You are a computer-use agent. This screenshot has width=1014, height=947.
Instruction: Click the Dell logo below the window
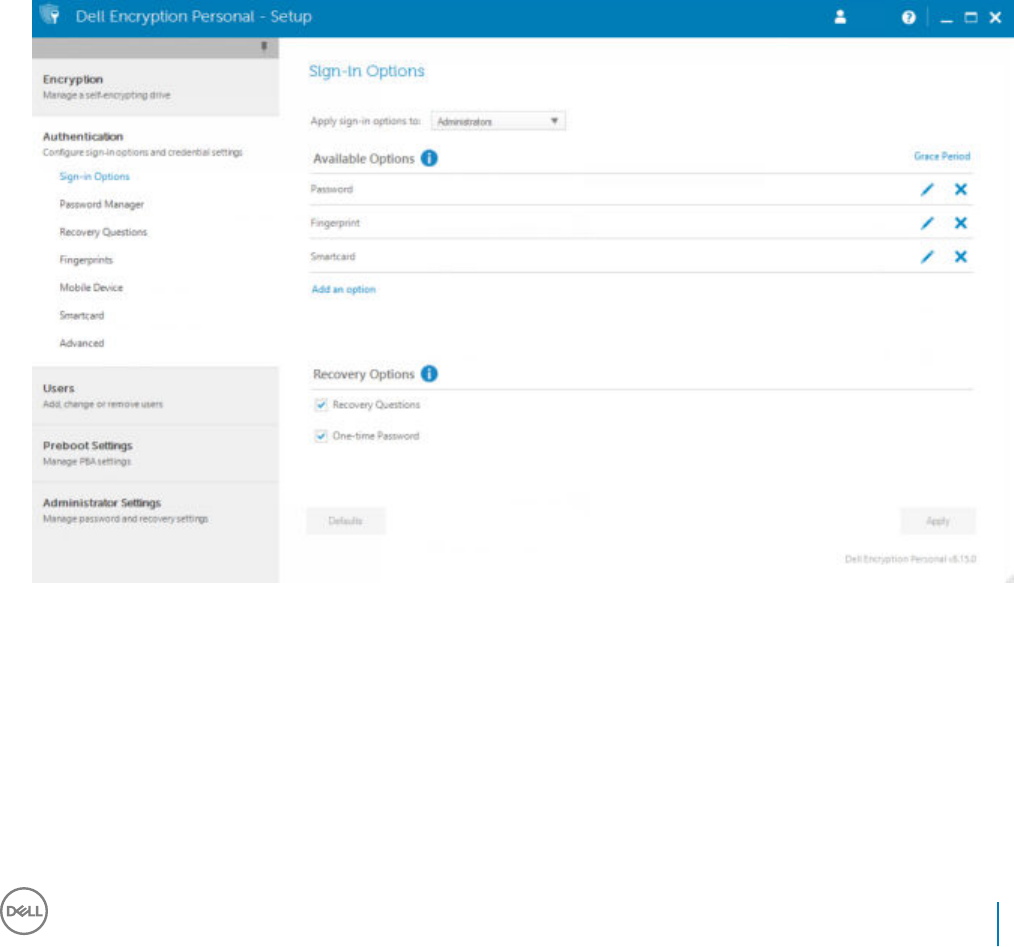click(x=24, y=911)
